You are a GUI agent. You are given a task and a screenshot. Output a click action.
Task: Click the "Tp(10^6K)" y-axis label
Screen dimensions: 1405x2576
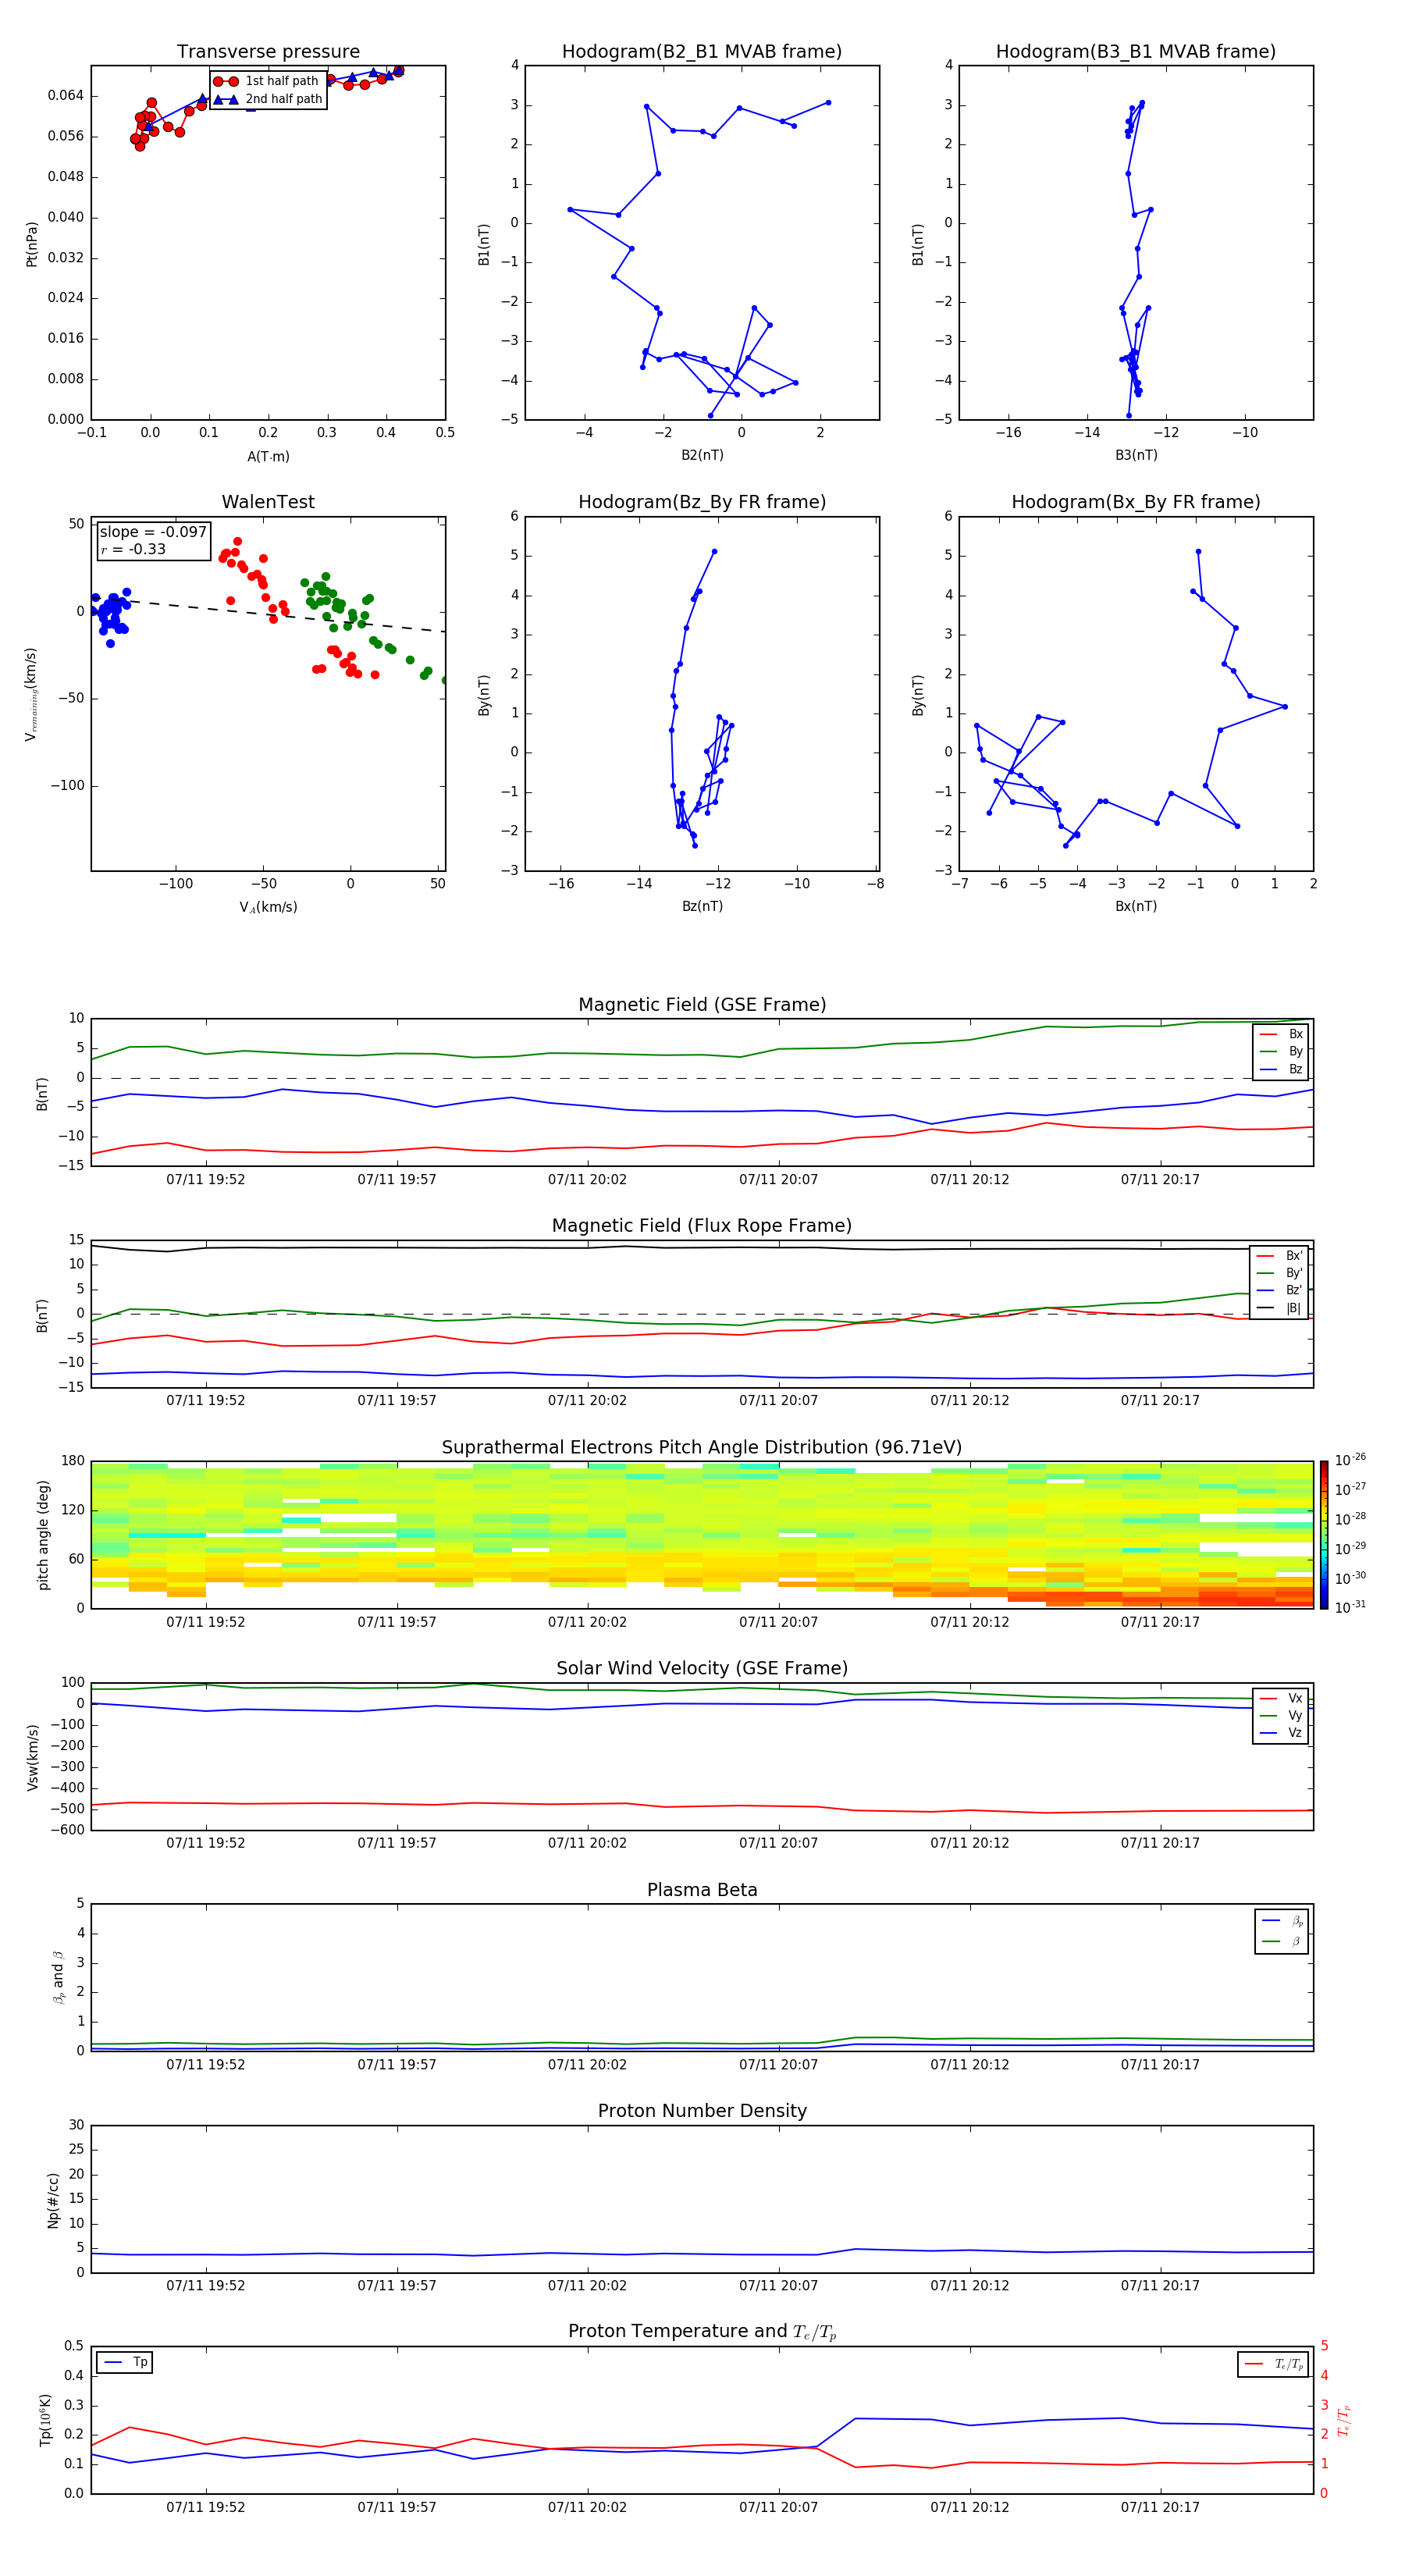pos(45,2420)
